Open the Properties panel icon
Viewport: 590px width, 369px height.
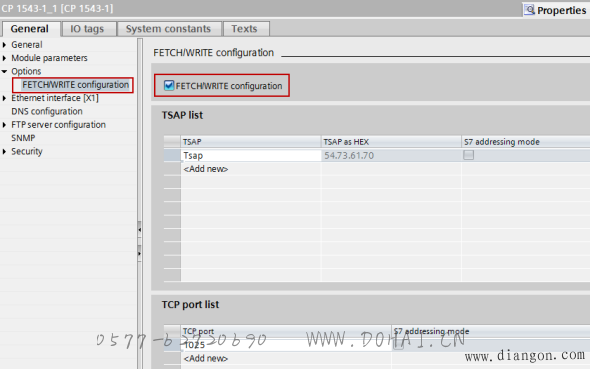[529, 10]
